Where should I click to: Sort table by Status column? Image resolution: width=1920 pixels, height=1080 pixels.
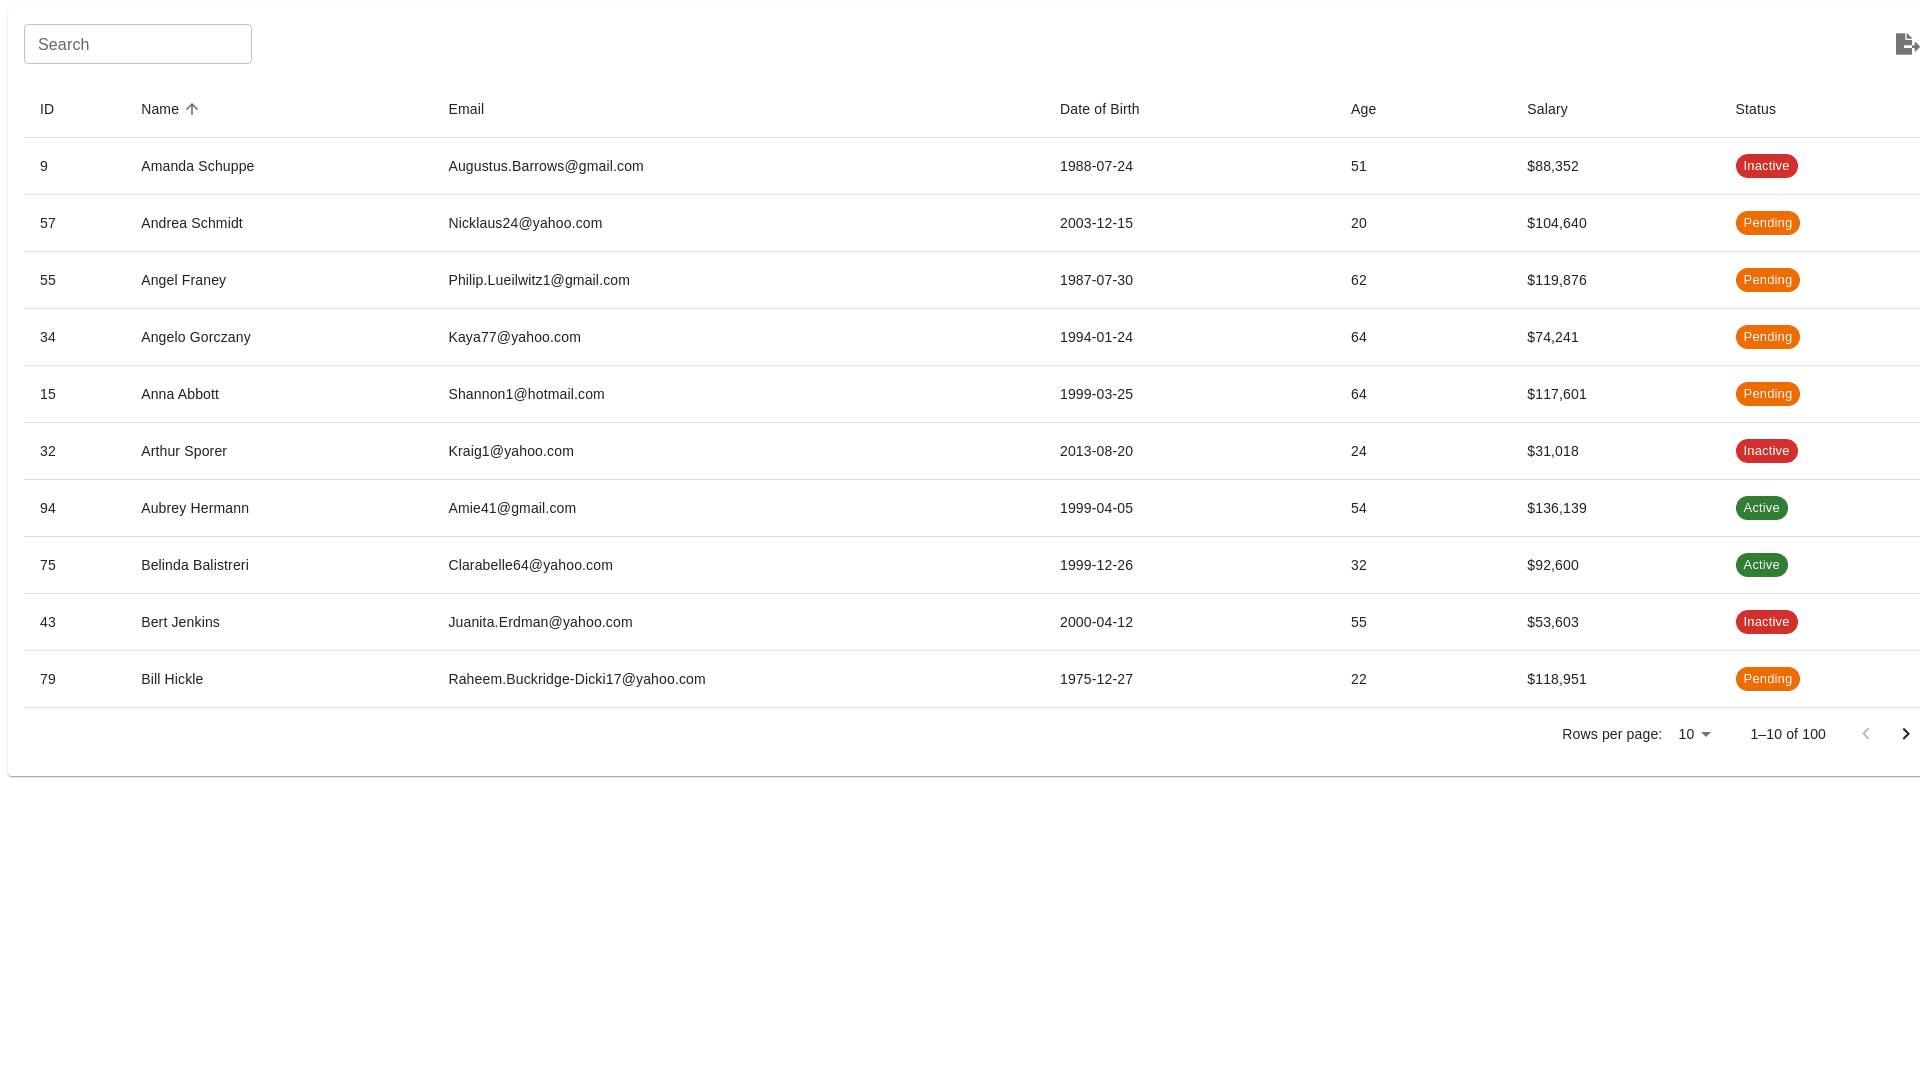1755,109
